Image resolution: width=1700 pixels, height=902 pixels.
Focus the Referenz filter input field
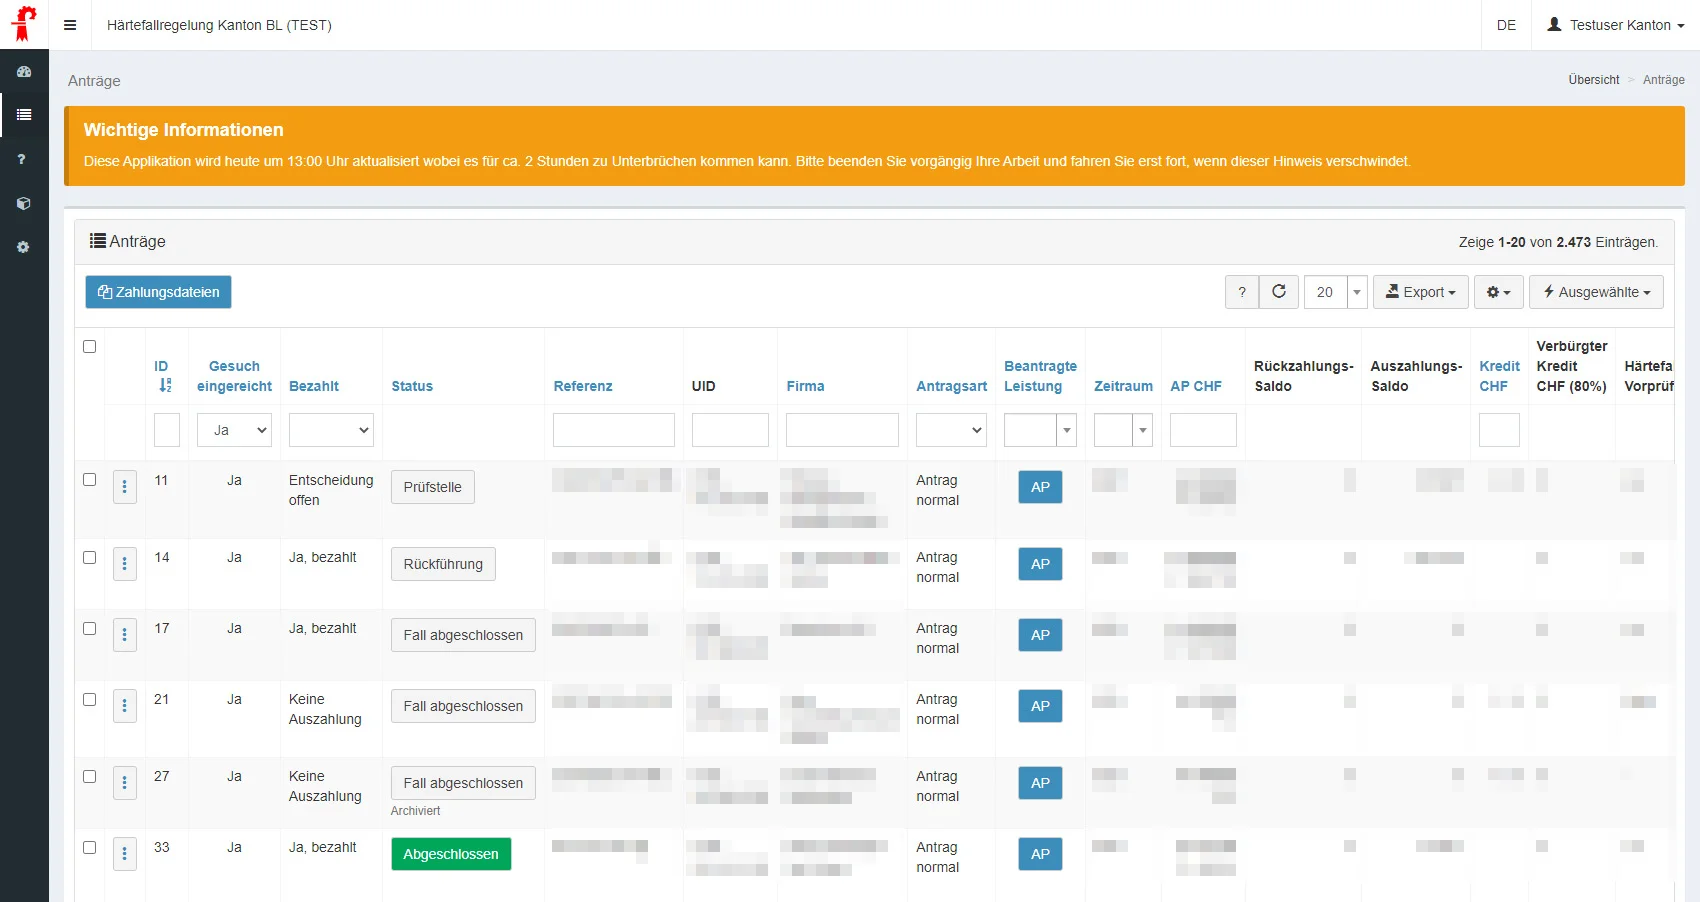point(614,430)
